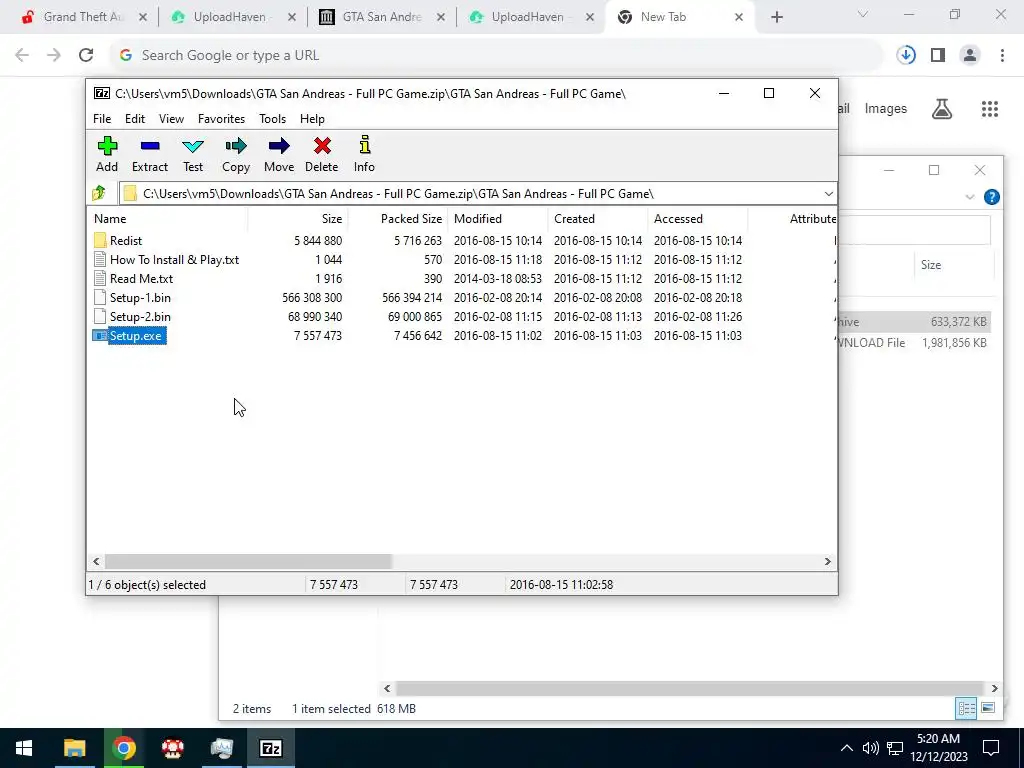Sort by the Accessed column header
Screen dimensions: 1024x768
coord(697,219)
